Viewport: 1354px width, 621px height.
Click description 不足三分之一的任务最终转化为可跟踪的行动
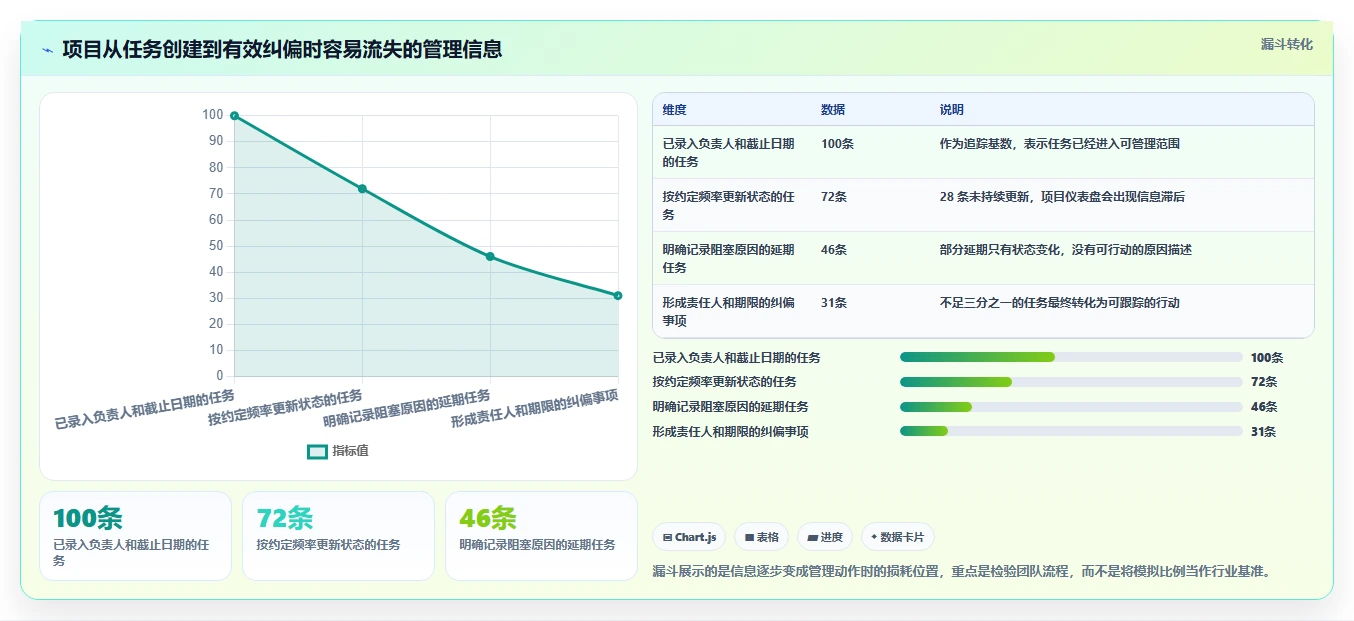coord(1060,303)
